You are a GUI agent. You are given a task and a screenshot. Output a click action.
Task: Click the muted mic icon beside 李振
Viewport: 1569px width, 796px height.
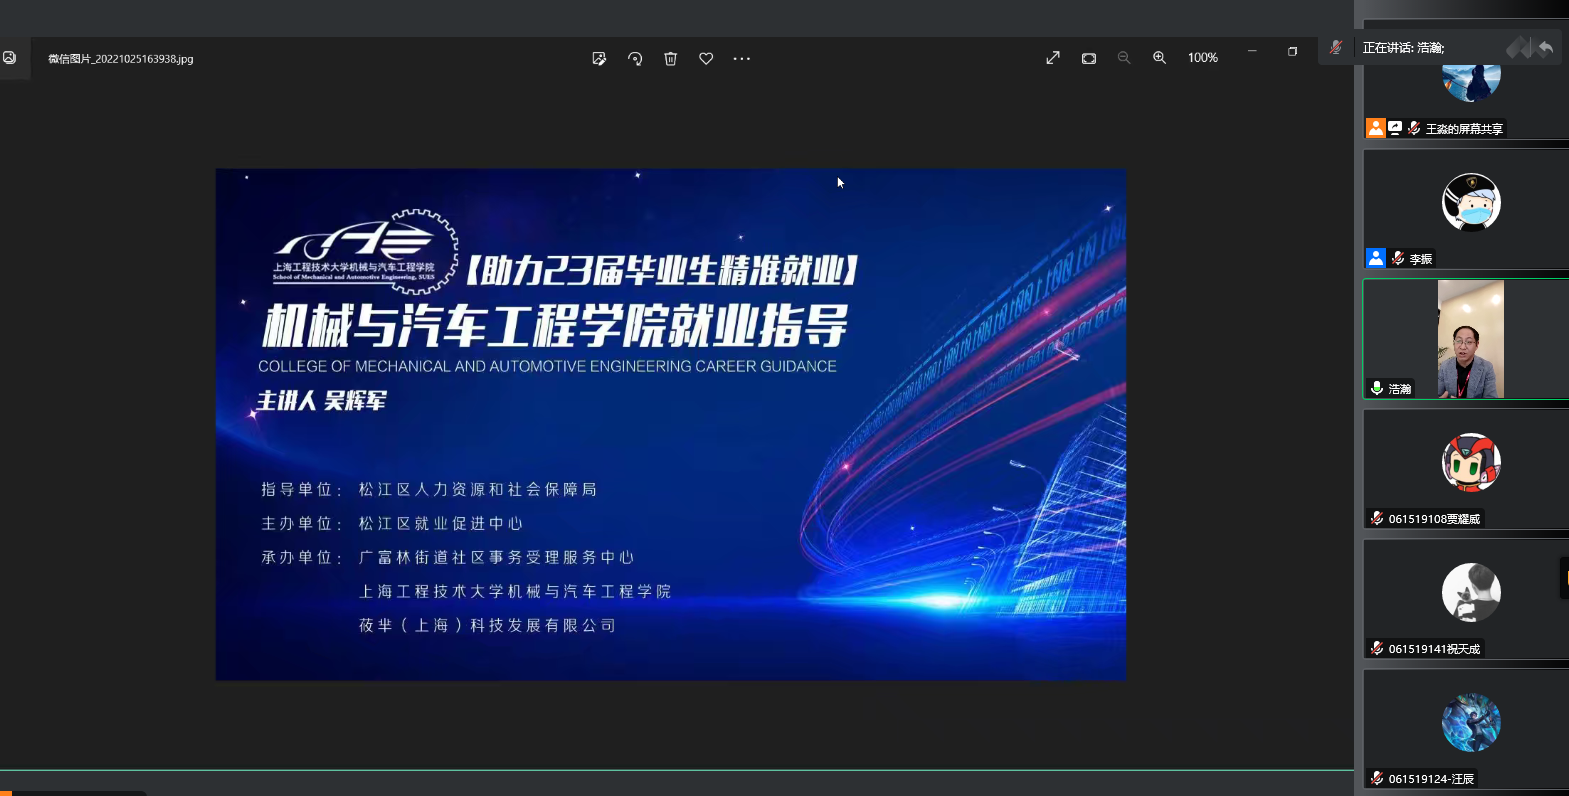[x=1398, y=258]
